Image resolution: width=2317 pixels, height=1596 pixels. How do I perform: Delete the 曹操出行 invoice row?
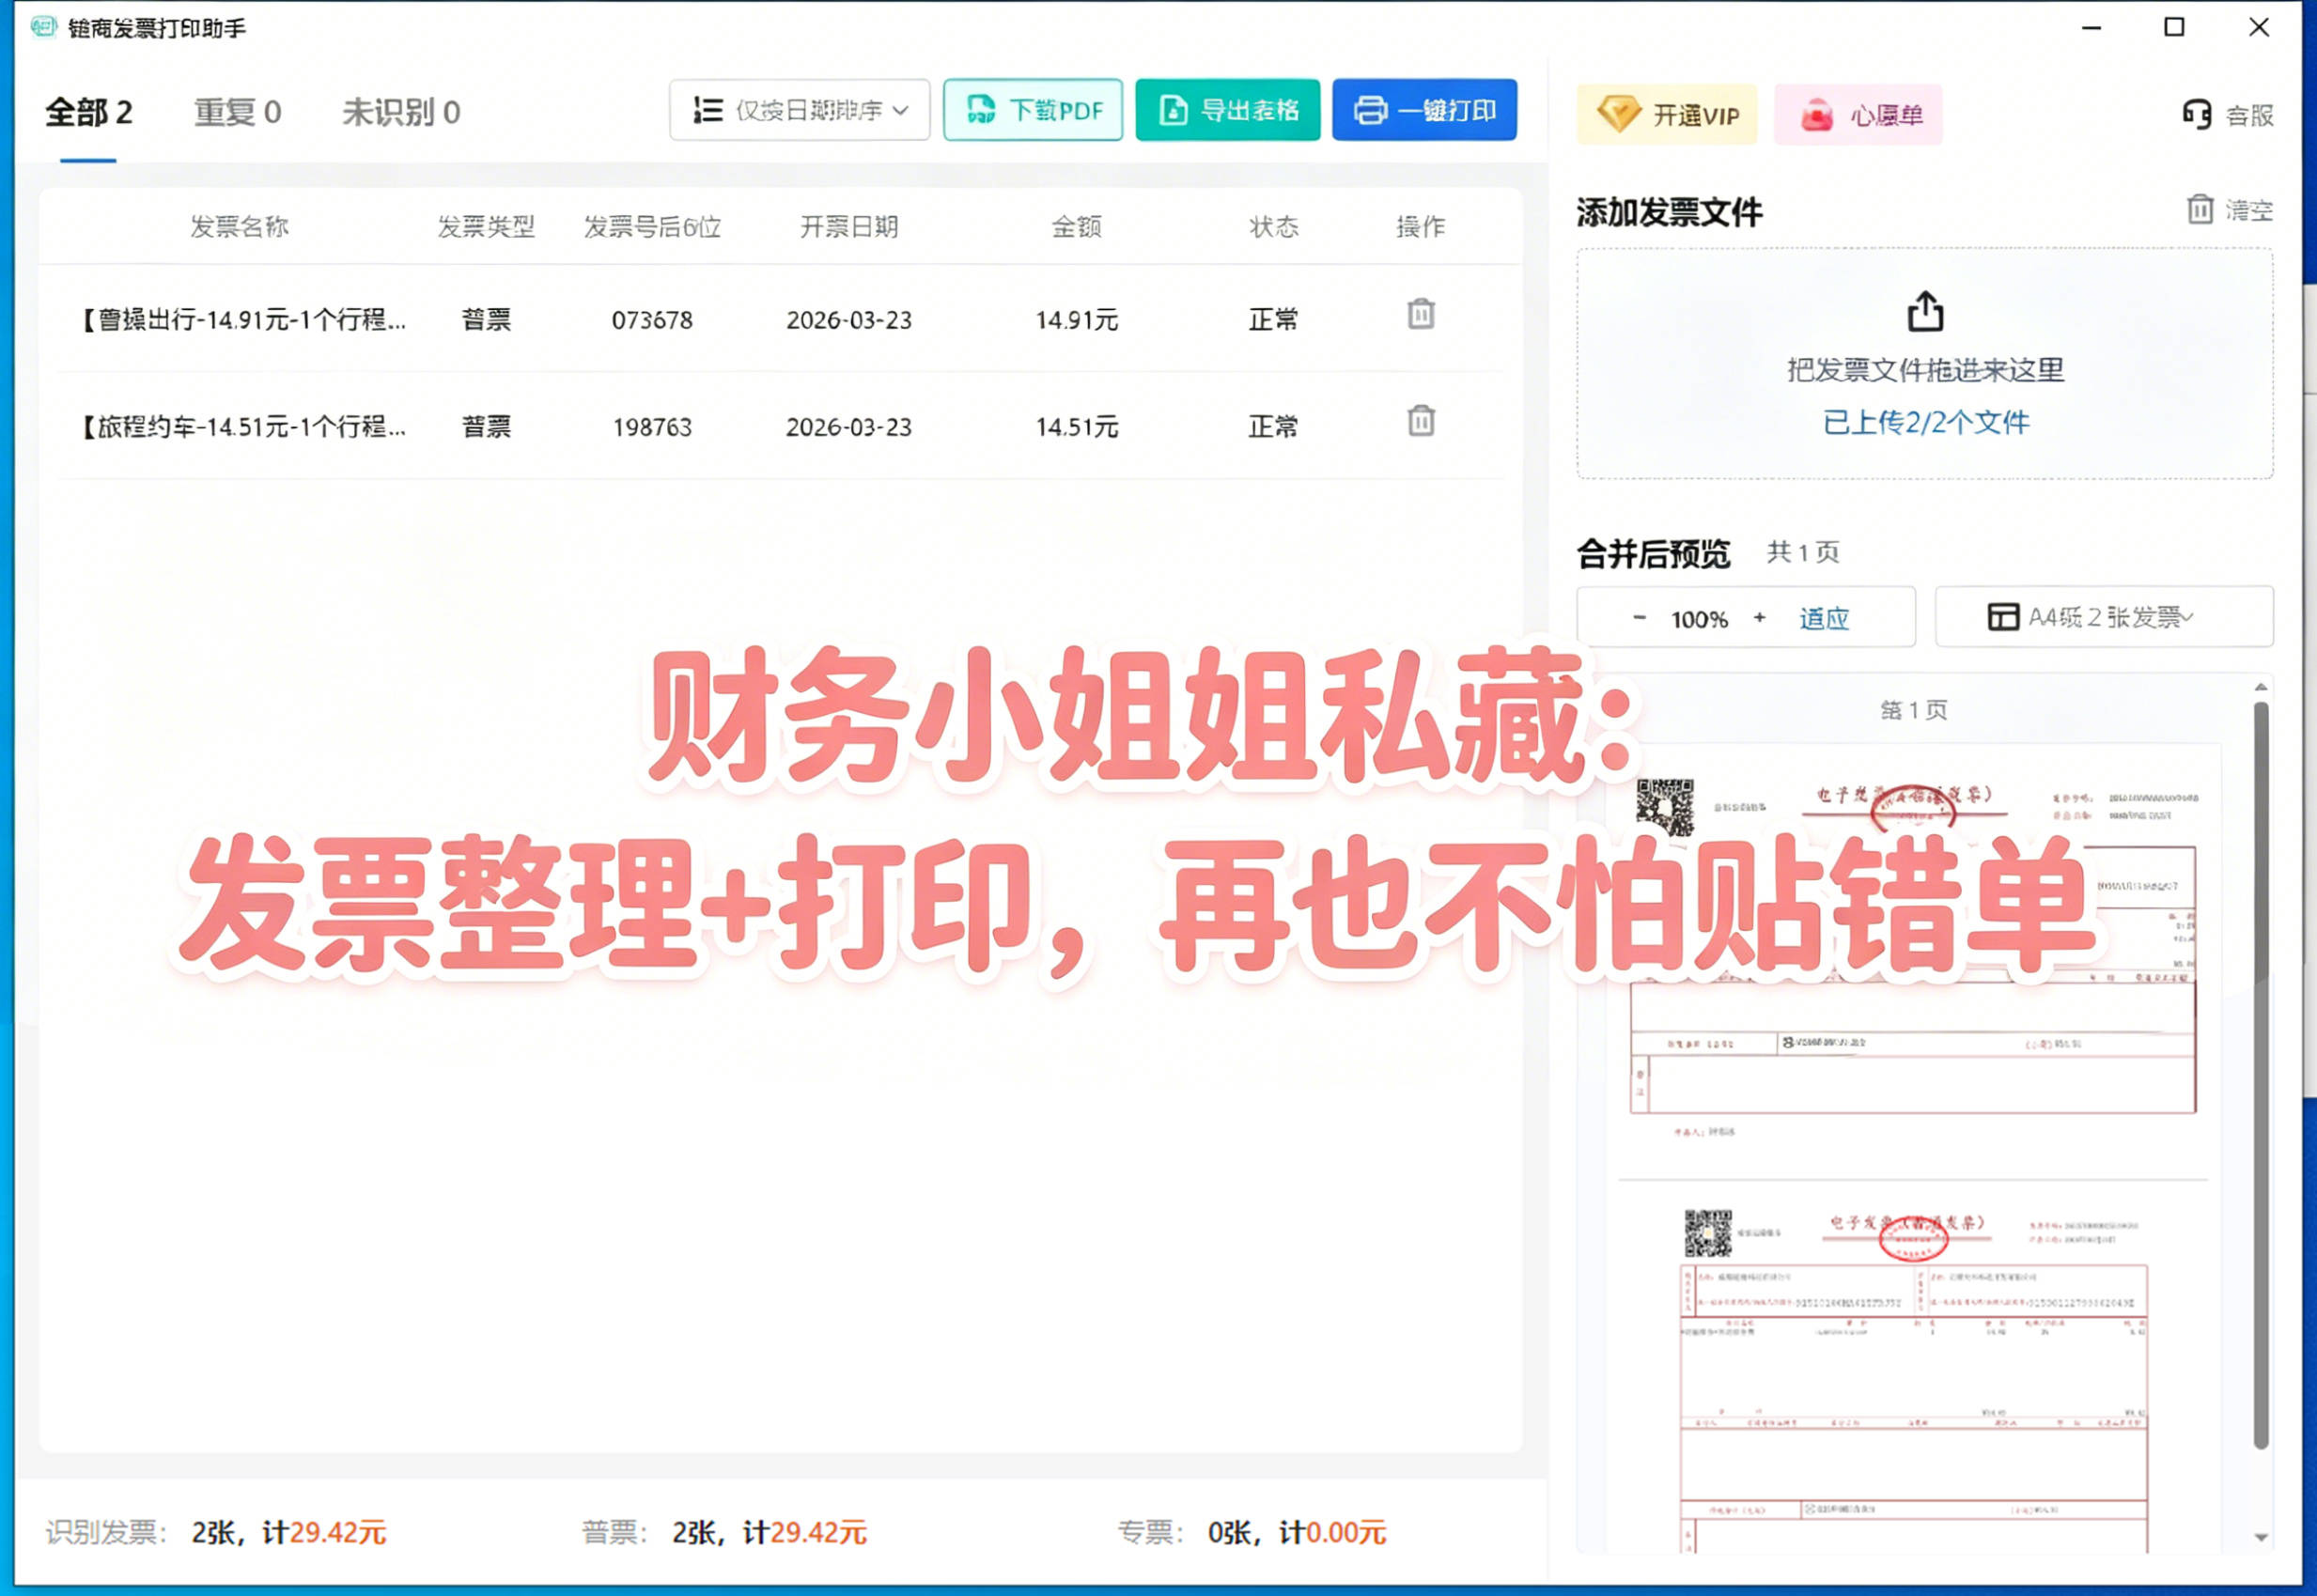pyautogui.click(x=1421, y=314)
